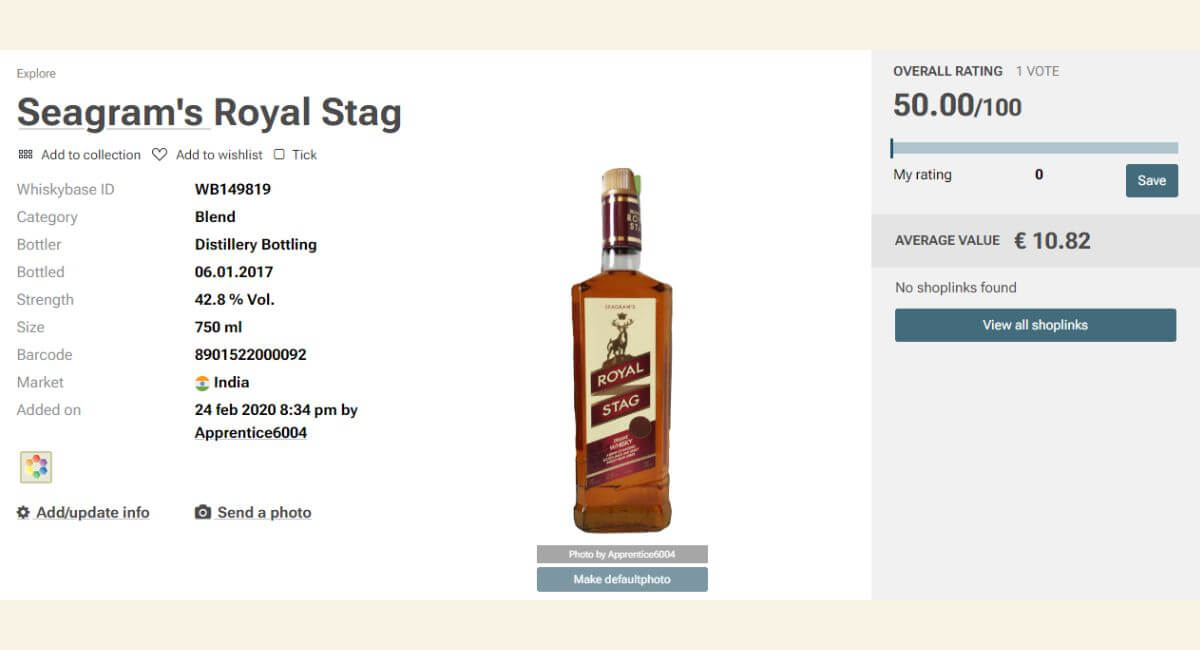This screenshot has width=1200, height=650.
Task: Enable the Tick checkbox
Action: pos(279,154)
